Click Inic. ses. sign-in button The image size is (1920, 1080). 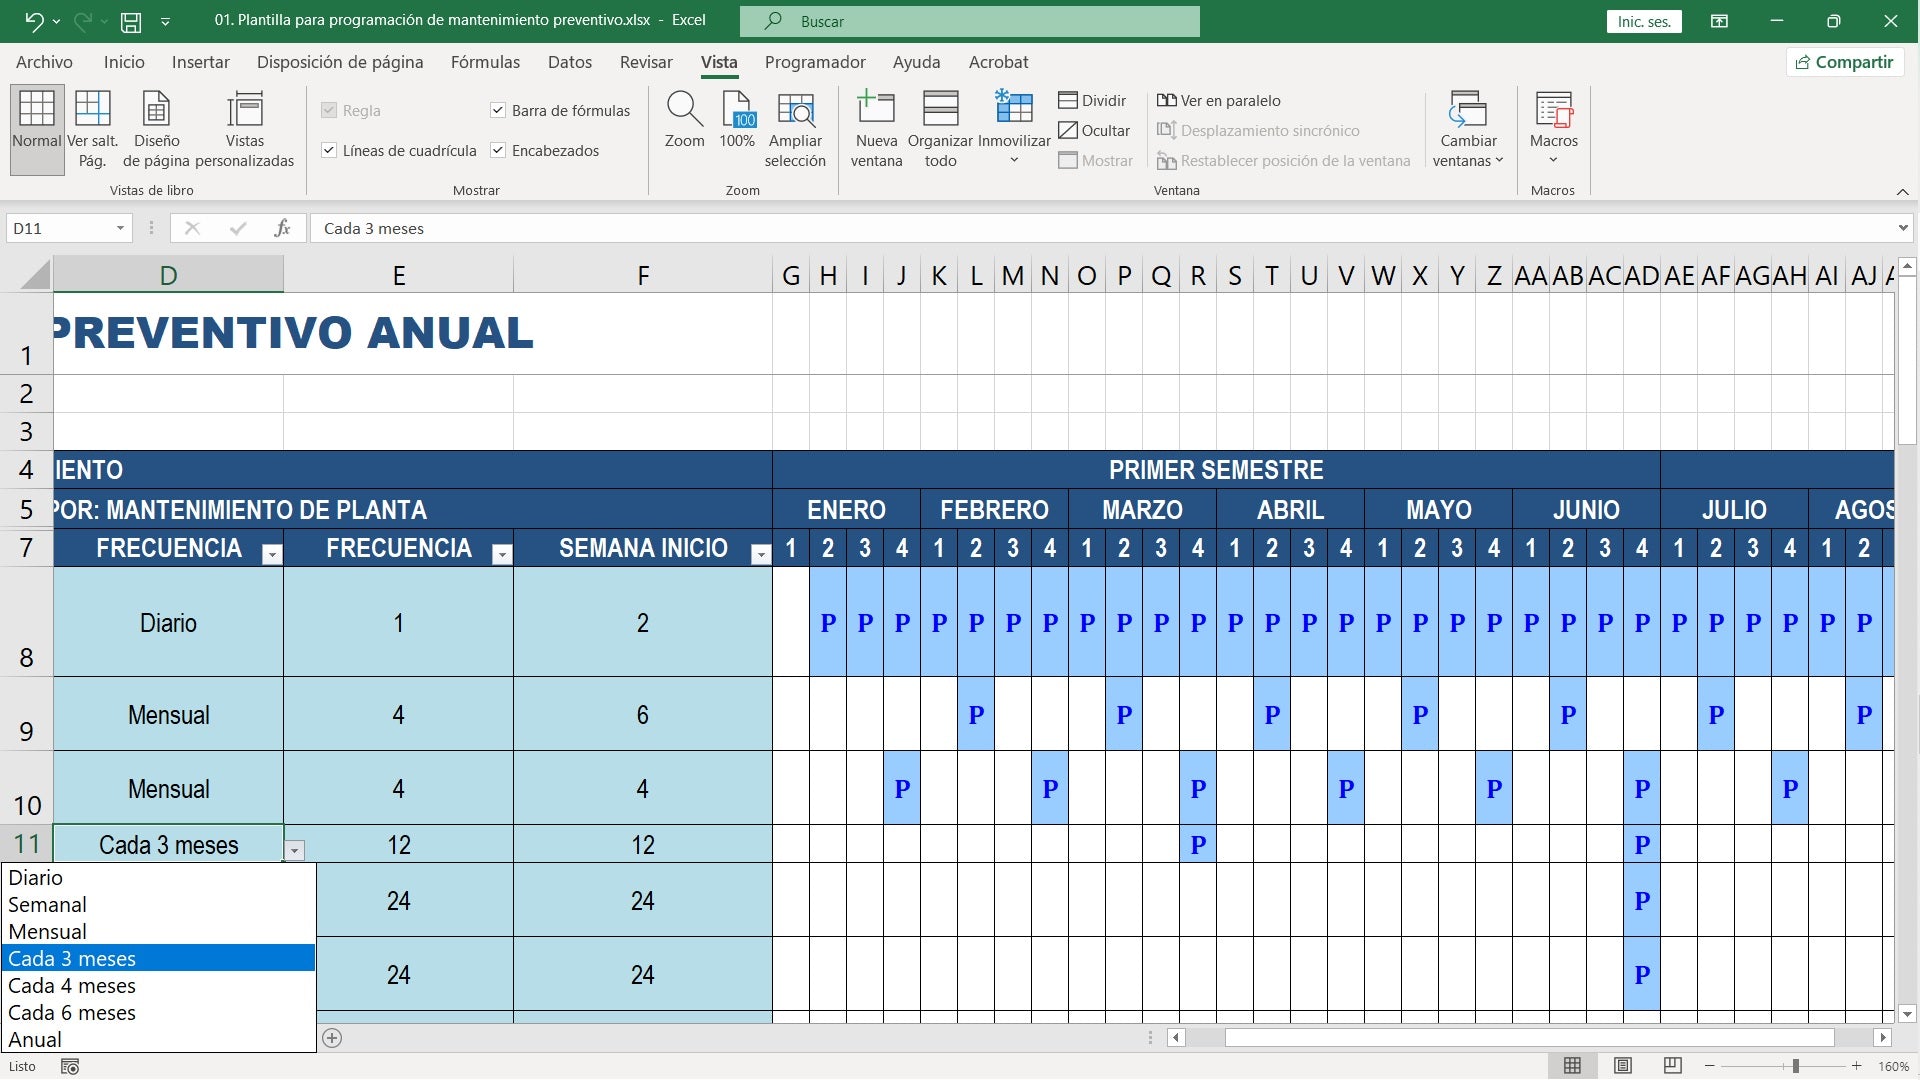pos(1644,21)
